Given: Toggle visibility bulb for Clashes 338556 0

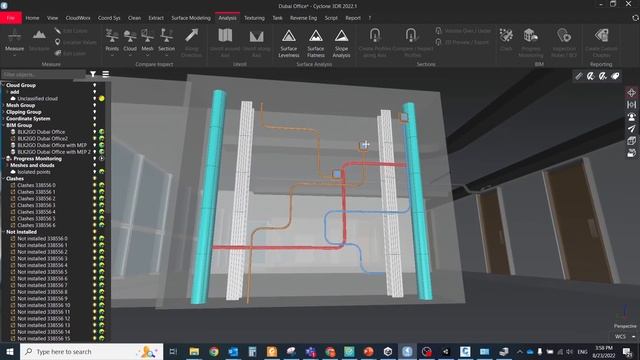Looking at the screenshot, I should pyautogui.click(x=95, y=185).
